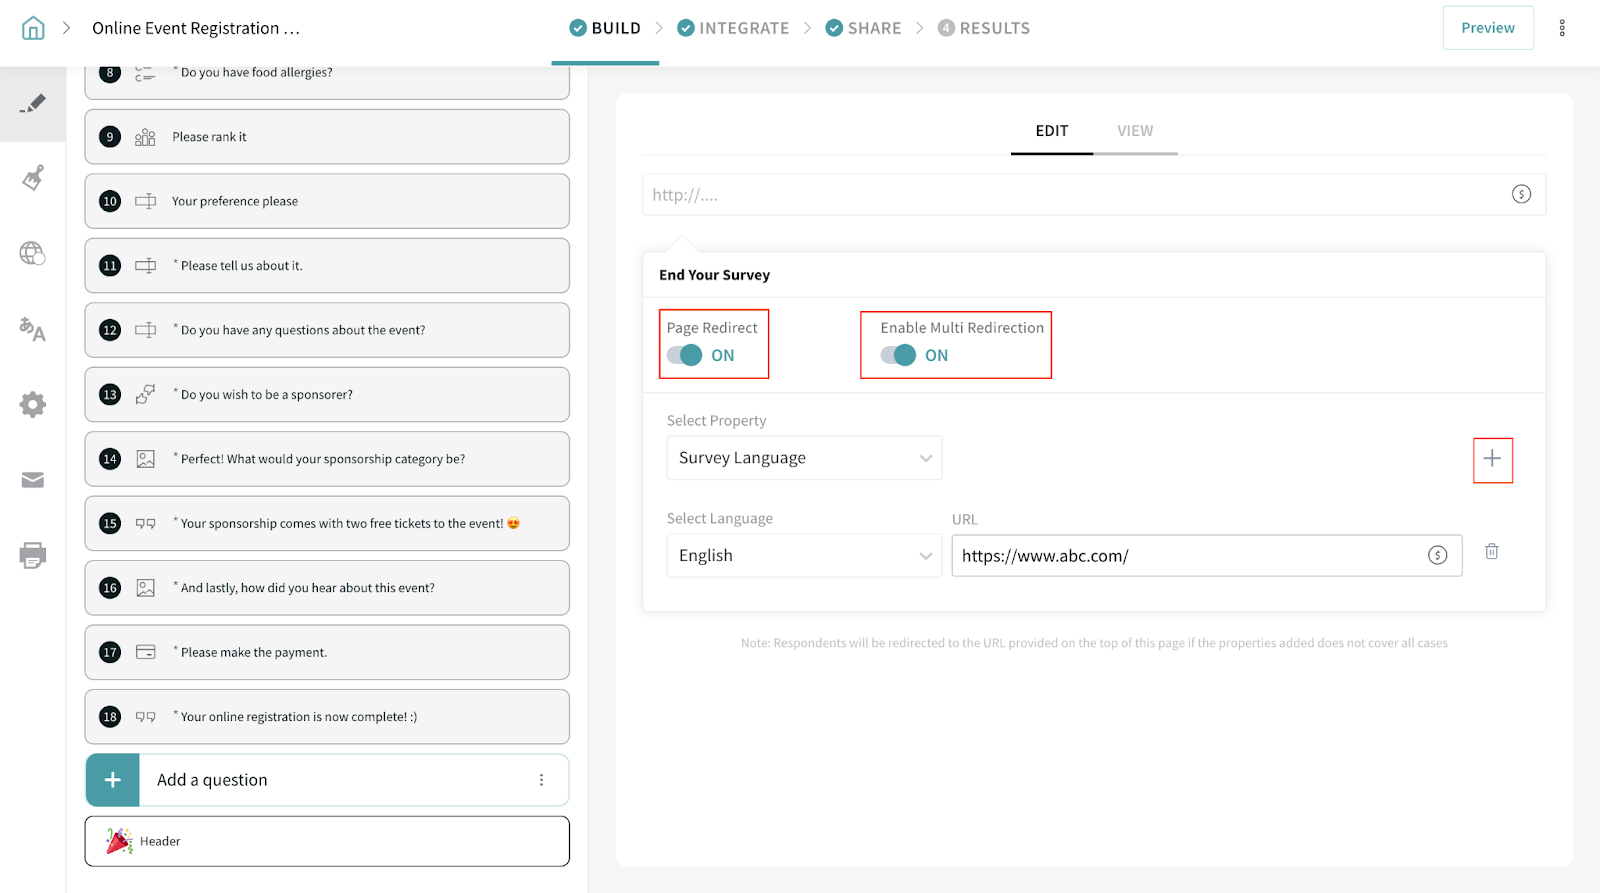This screenshot has height=893, width=1600.
Task: Open the three-dot menu beside Add a question
Action: tap(541, 780)
